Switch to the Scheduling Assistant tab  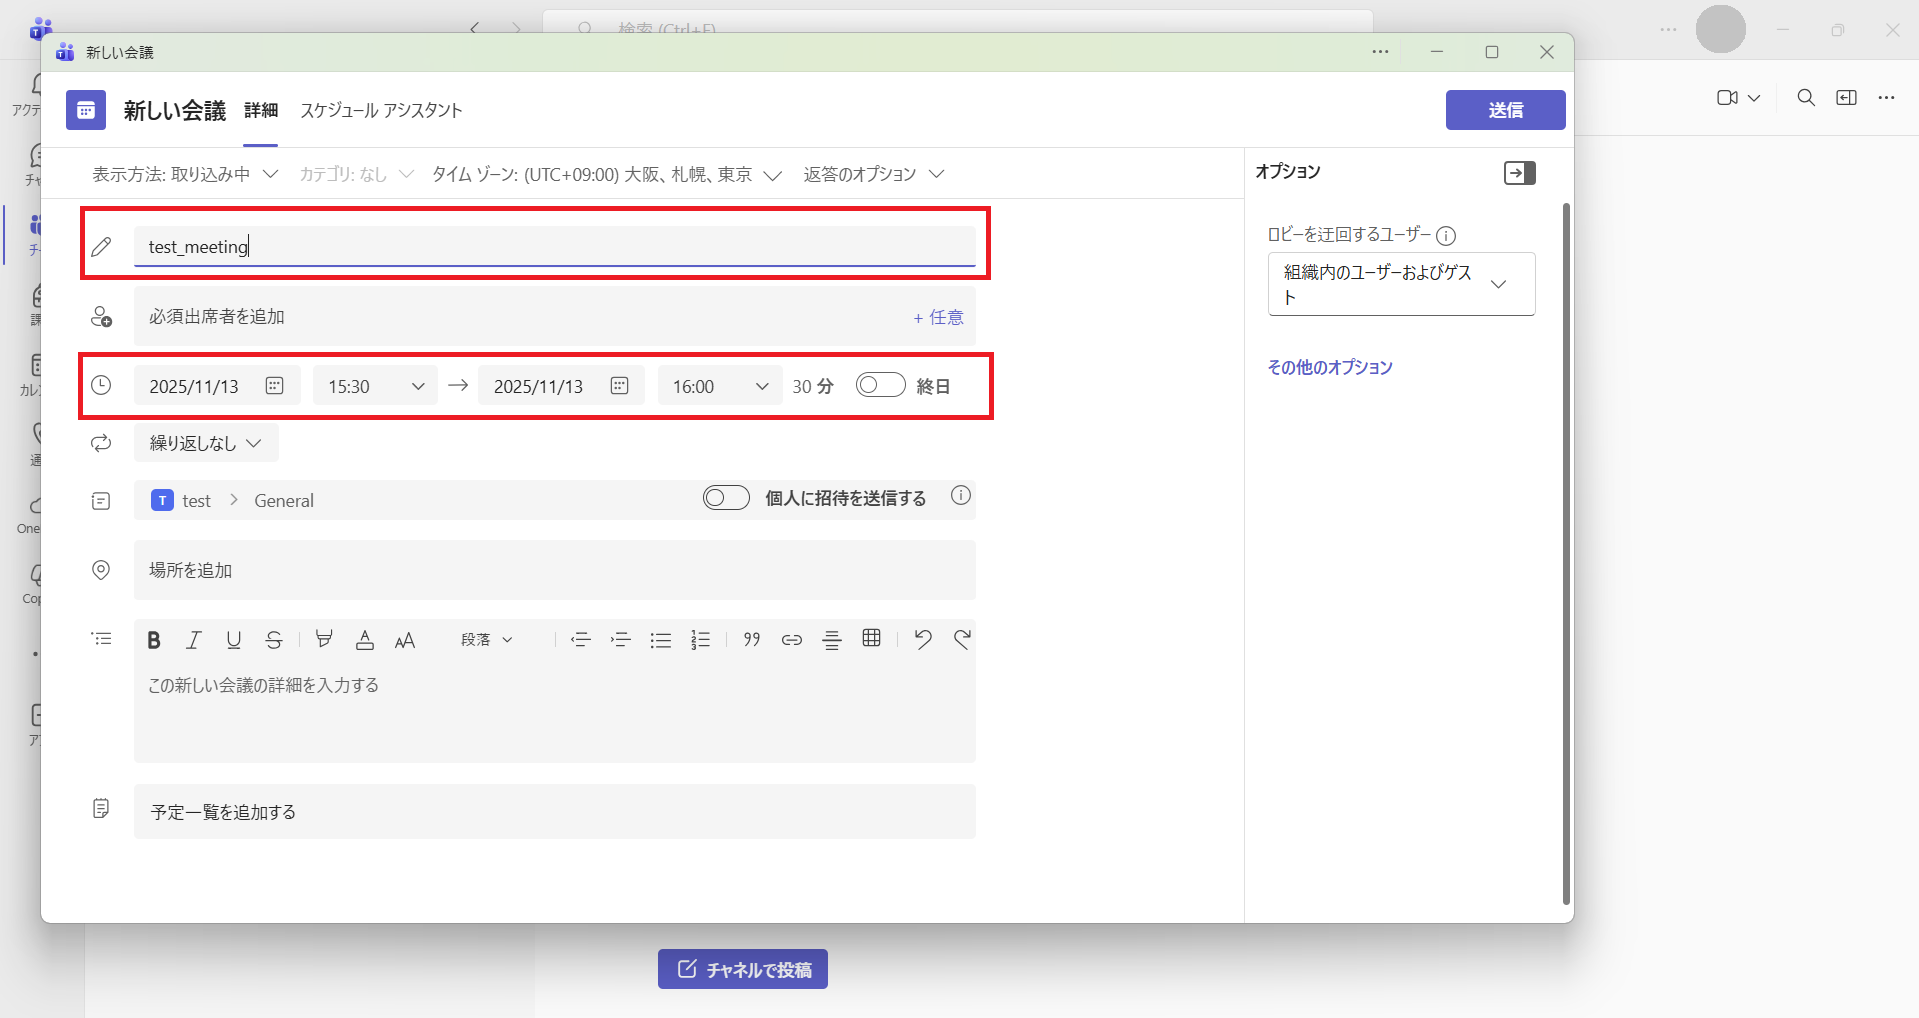point(381,110)
